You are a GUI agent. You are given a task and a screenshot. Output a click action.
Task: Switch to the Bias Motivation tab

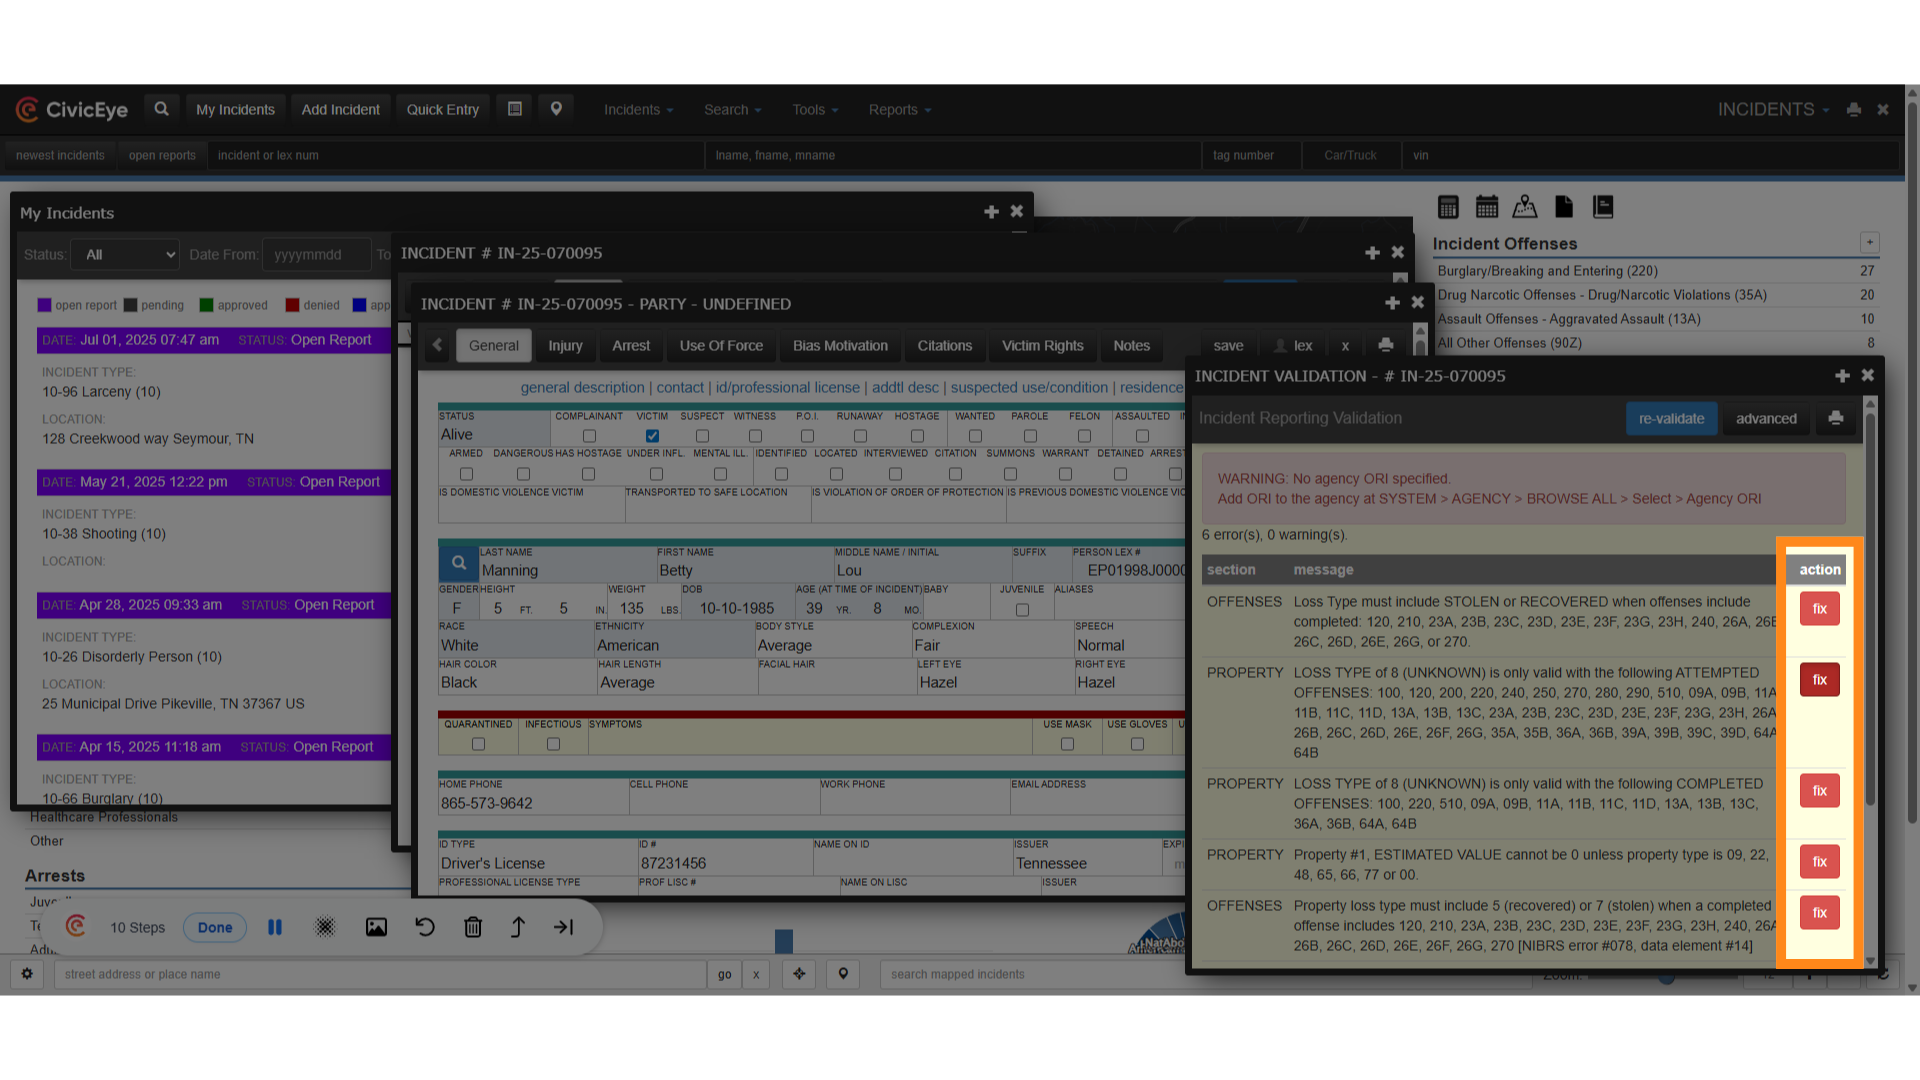point(840,345)
